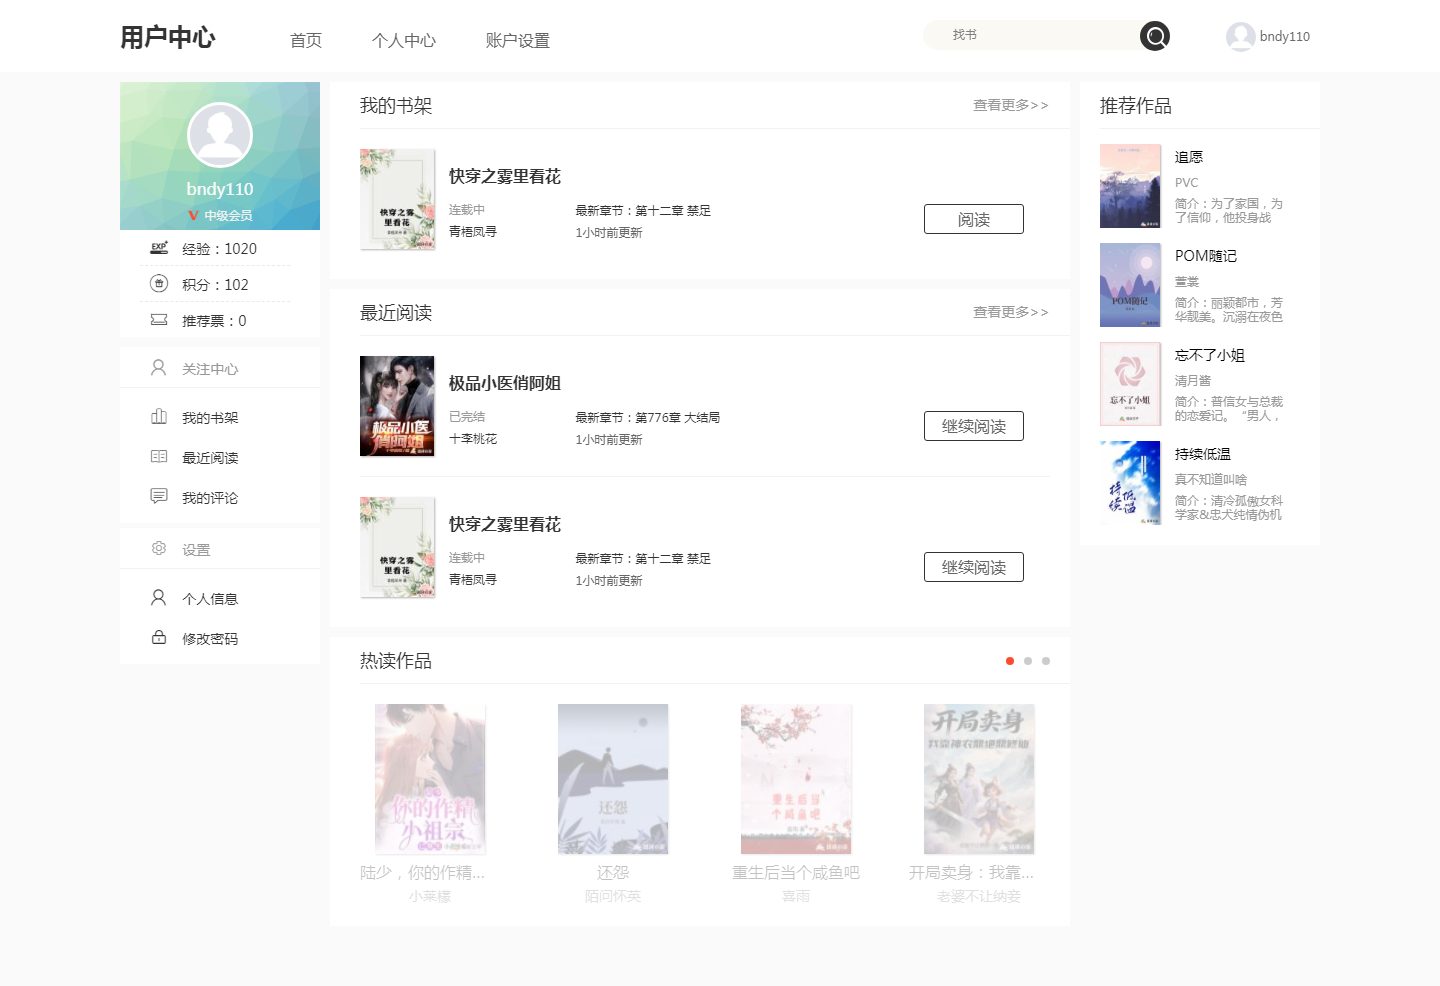1440x986 pixels.
Task: Open 我的评论 via its comment icon
Action: click(x=159, y=496)
